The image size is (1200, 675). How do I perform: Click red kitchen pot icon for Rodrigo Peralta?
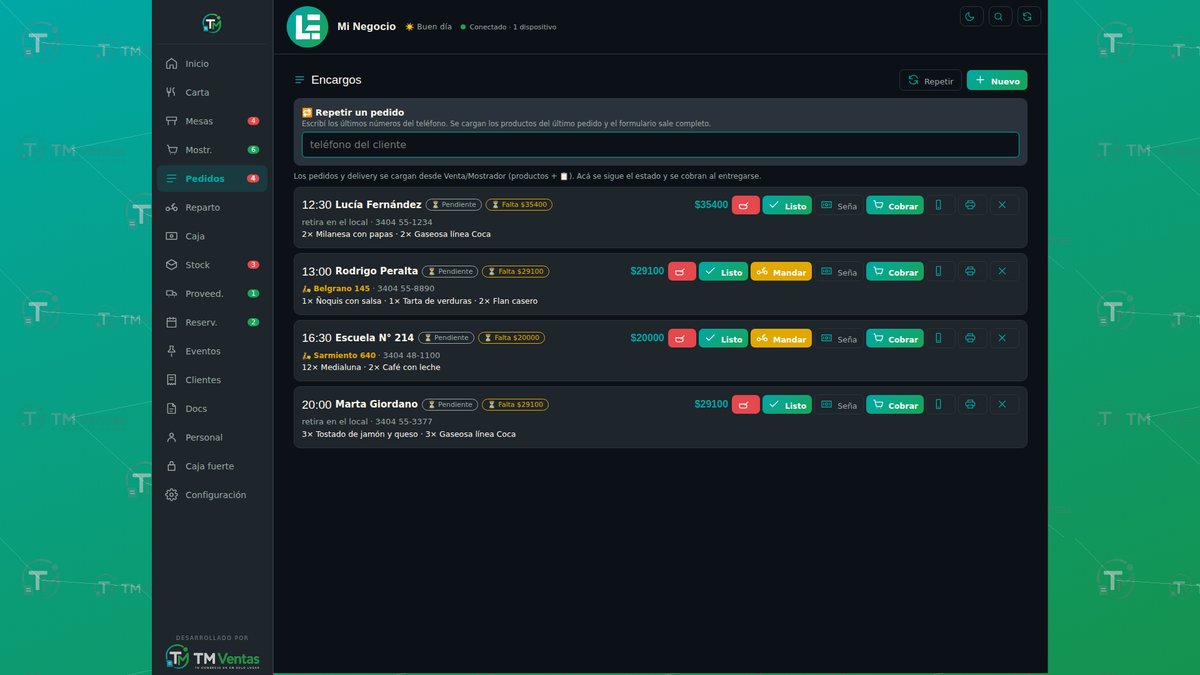tap(682, 271)
